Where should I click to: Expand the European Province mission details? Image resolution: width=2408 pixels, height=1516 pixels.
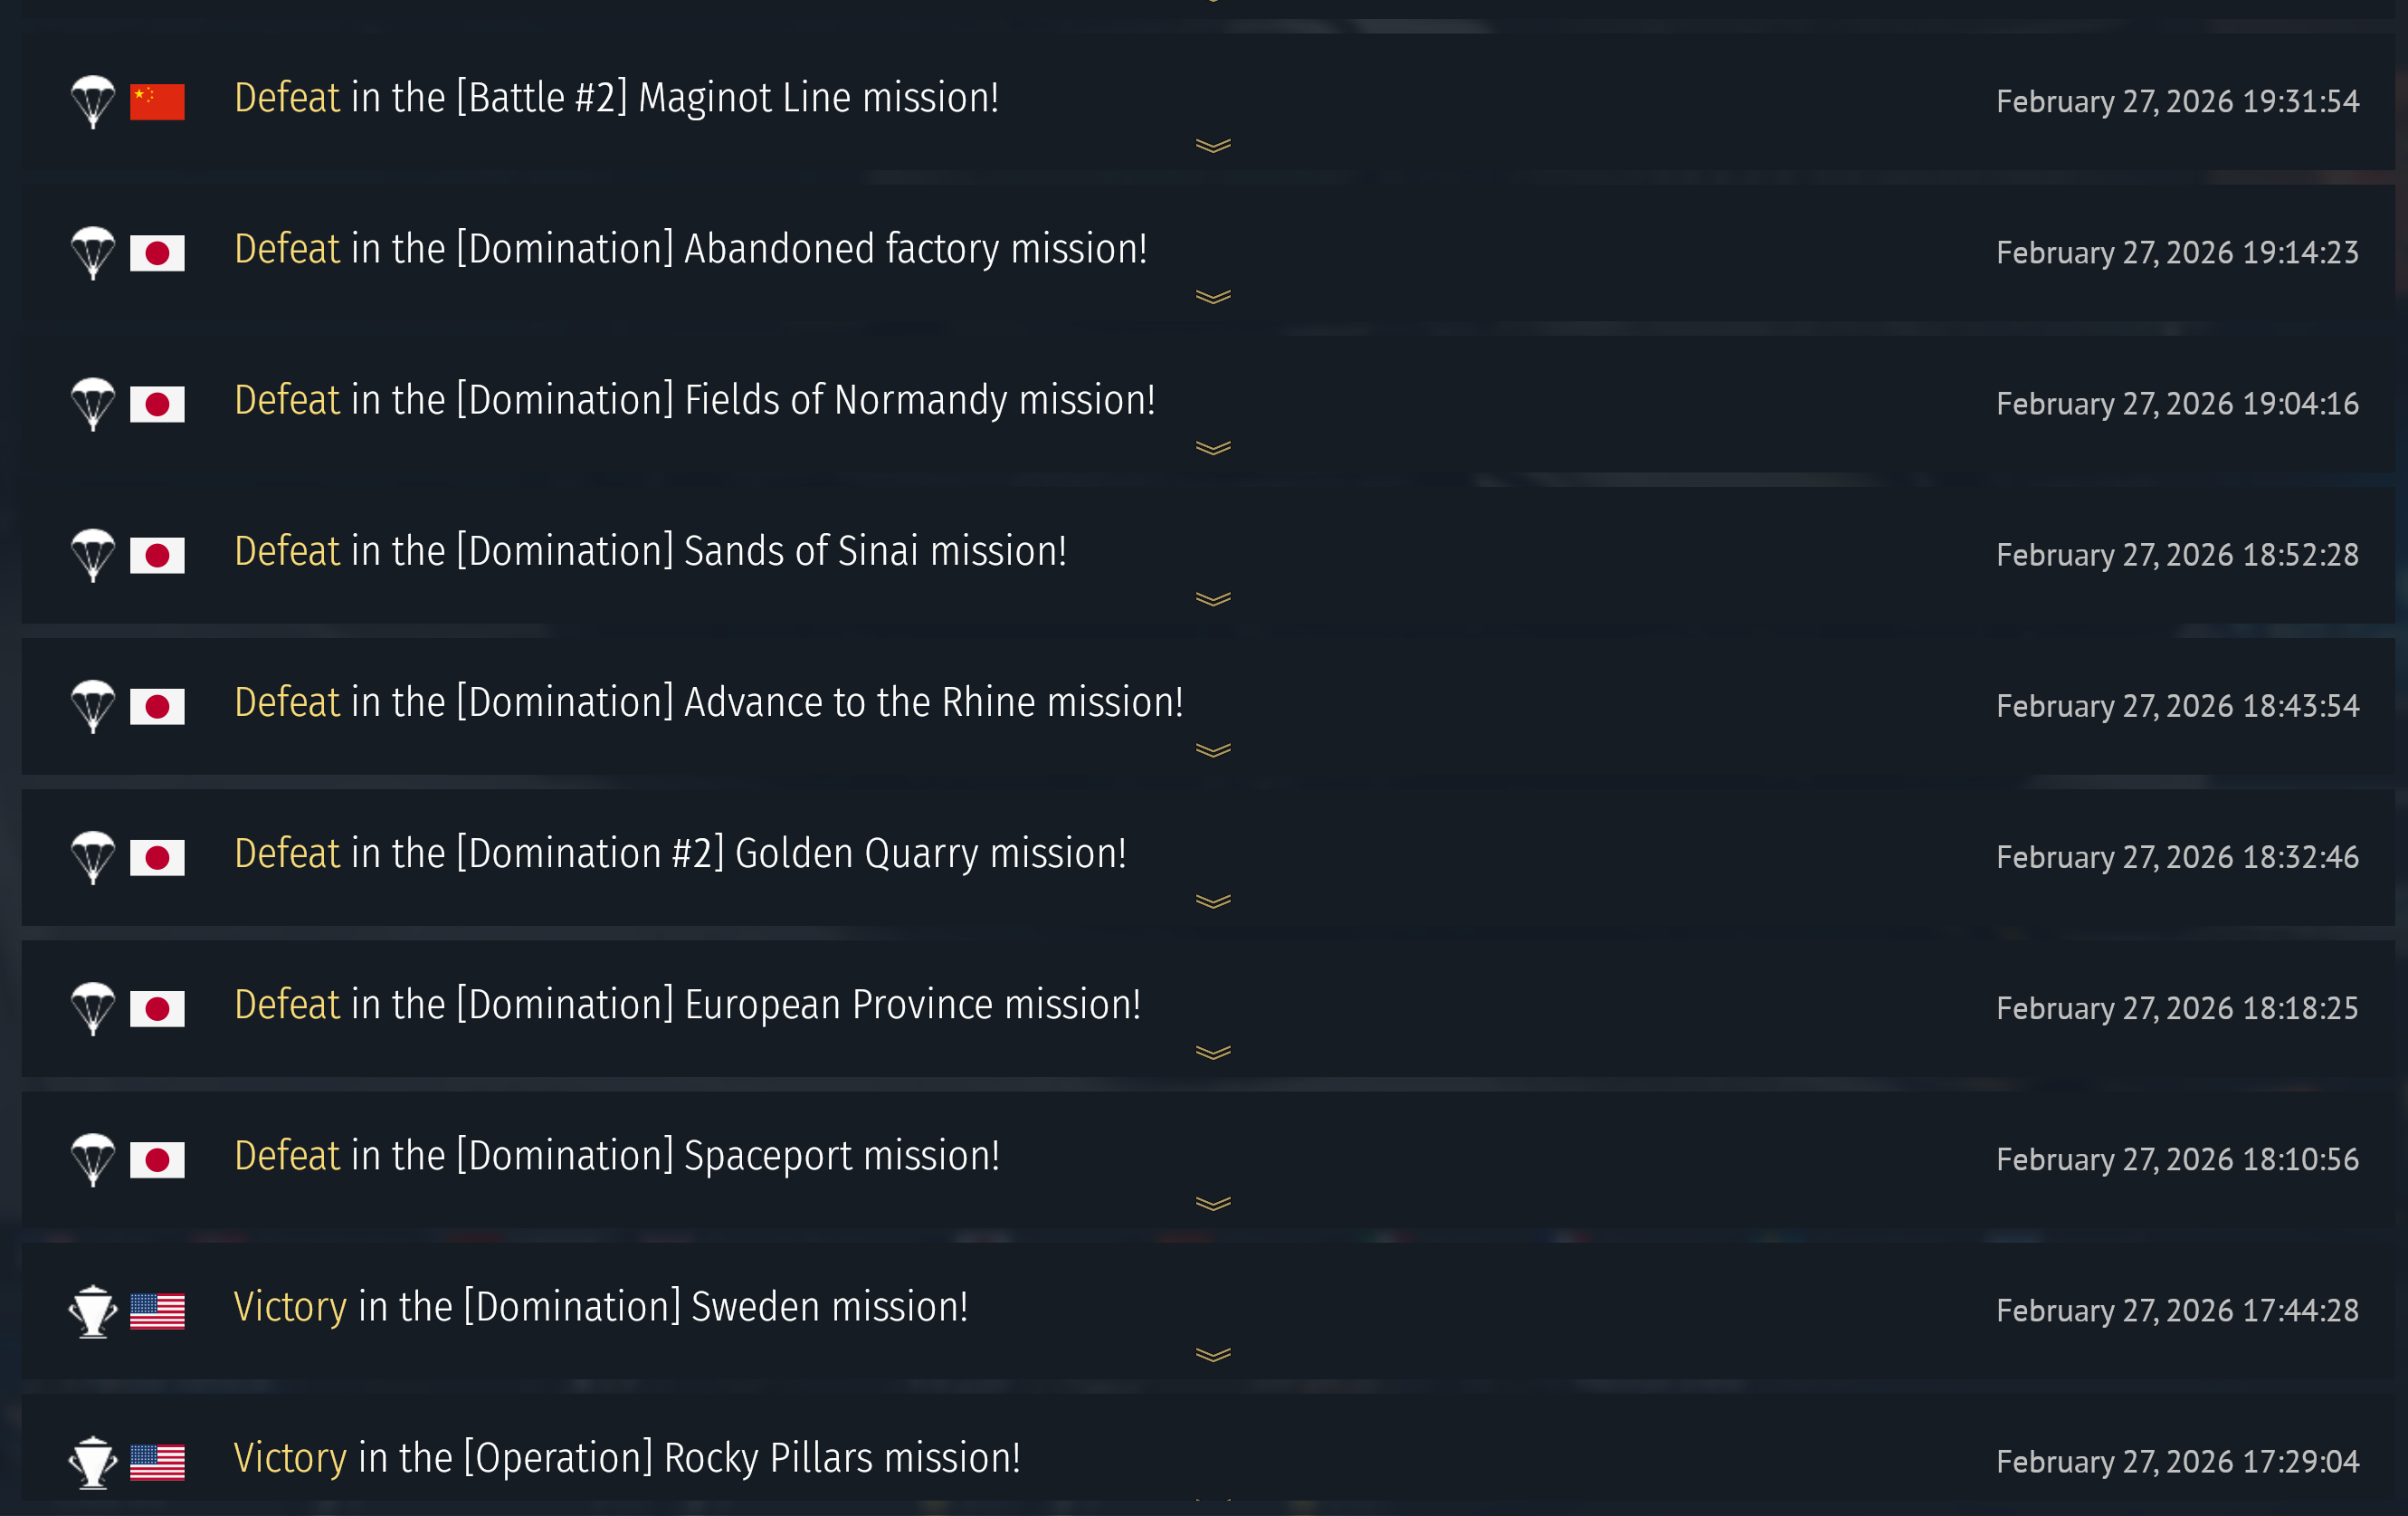coord(1212,1052)
